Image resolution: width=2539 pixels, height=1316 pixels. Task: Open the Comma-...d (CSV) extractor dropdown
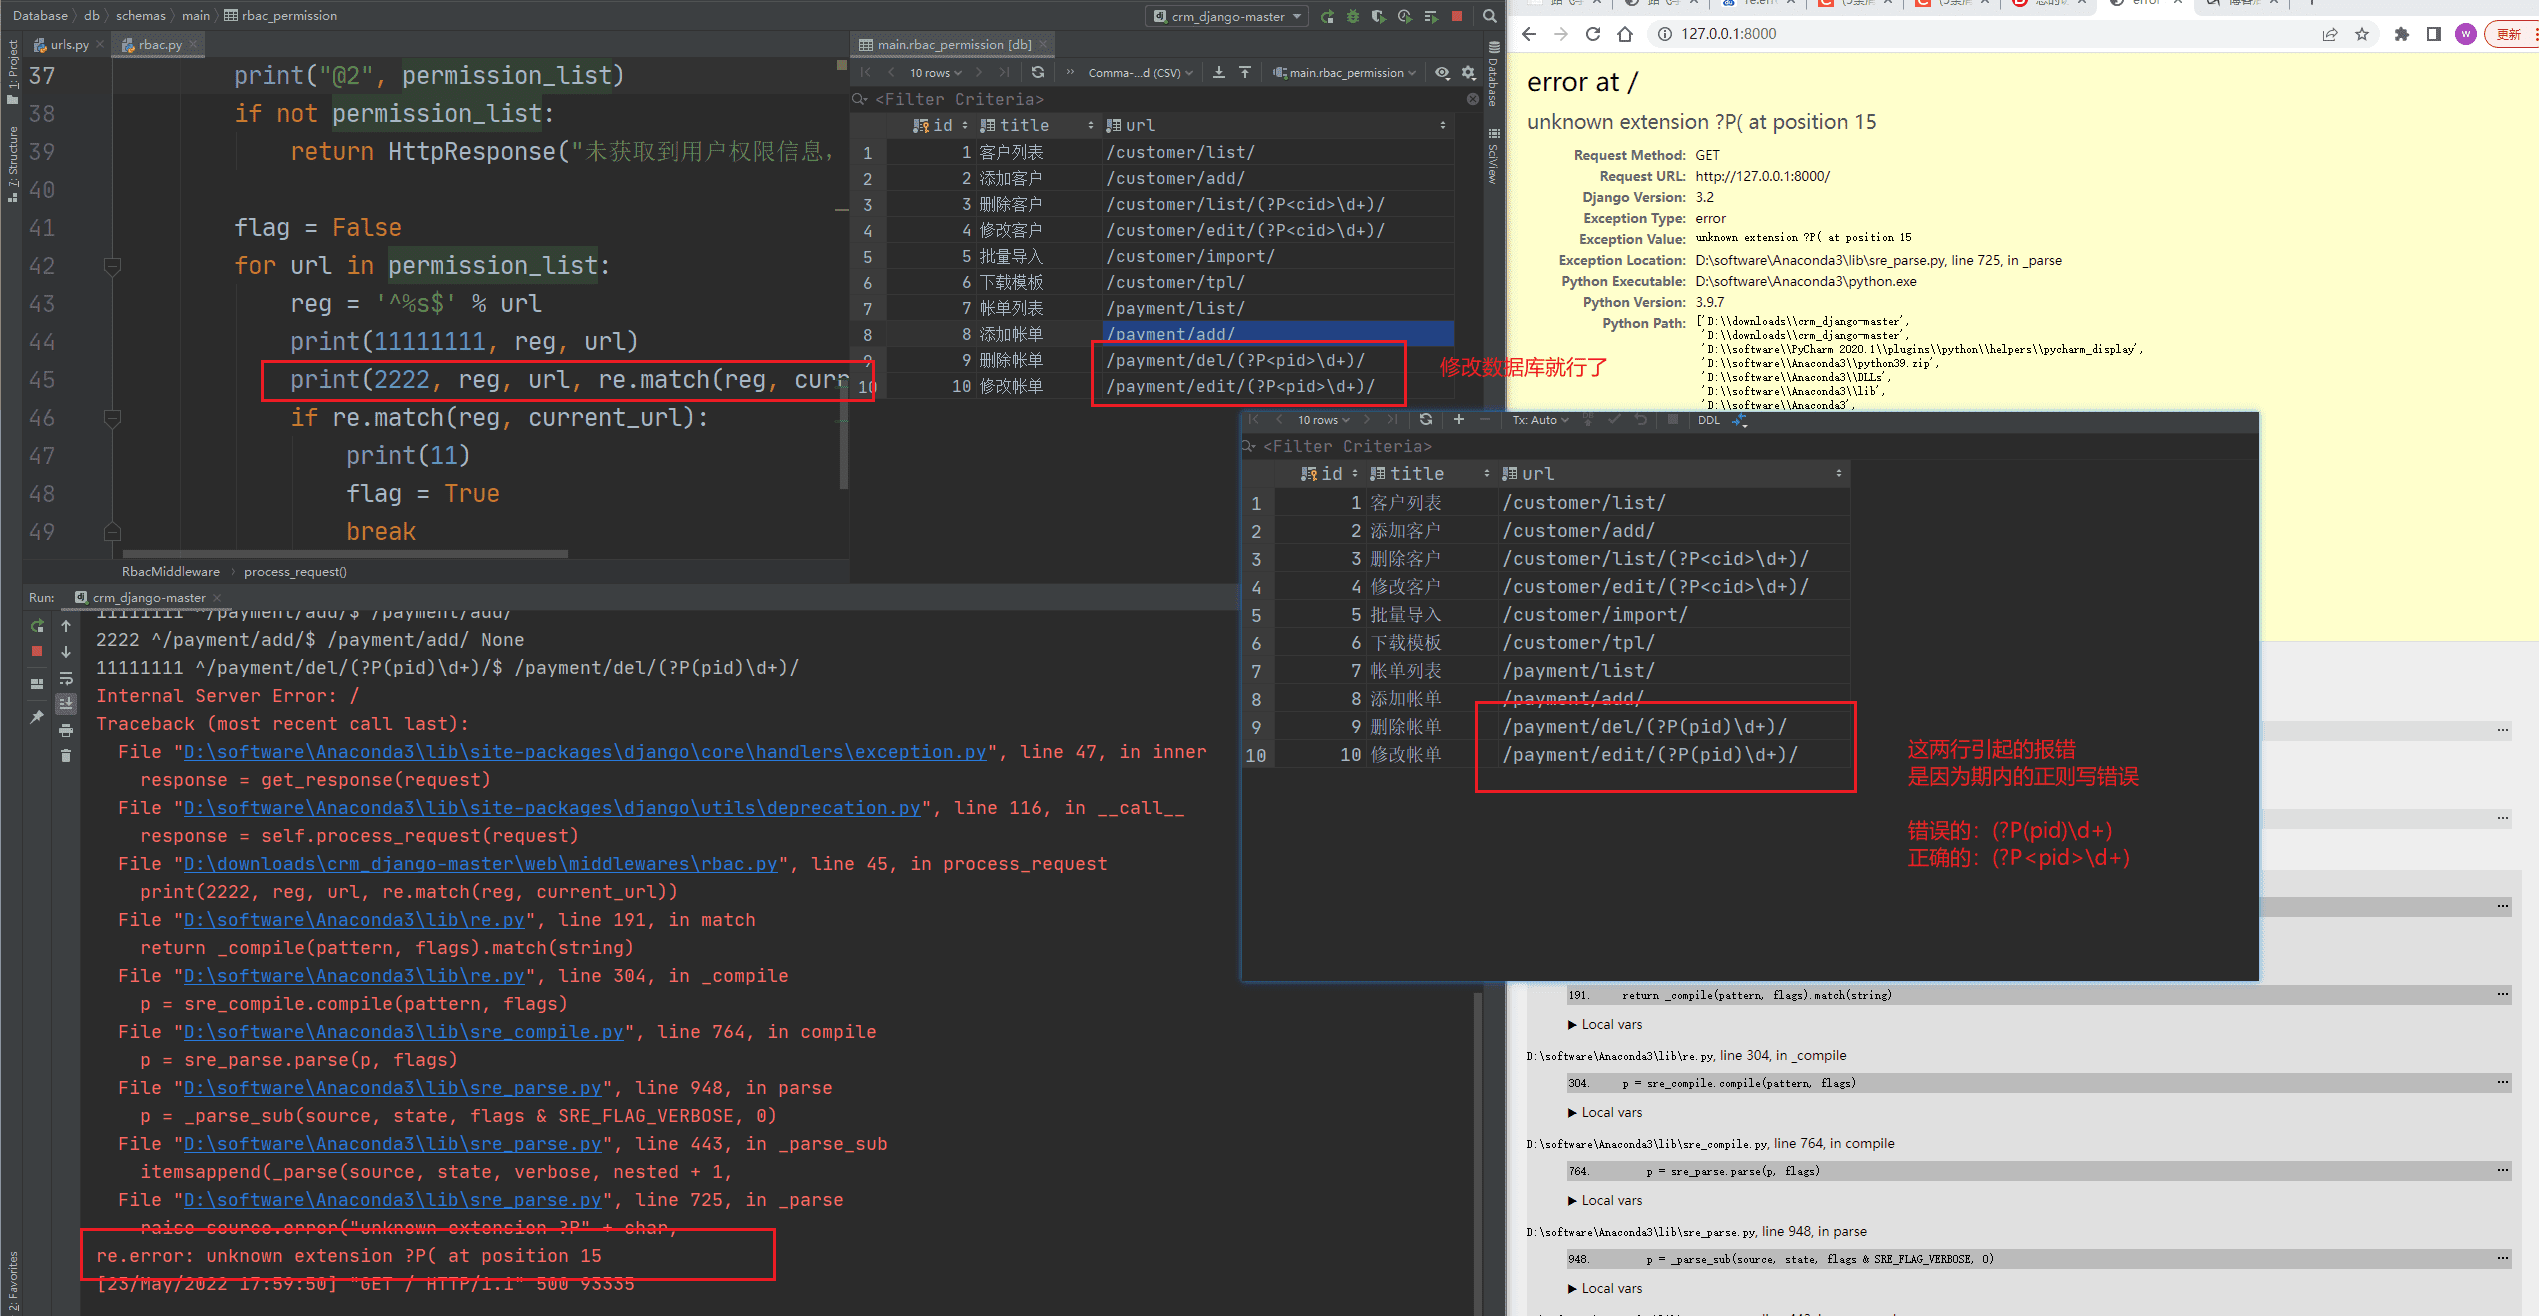coord(1140,72)
